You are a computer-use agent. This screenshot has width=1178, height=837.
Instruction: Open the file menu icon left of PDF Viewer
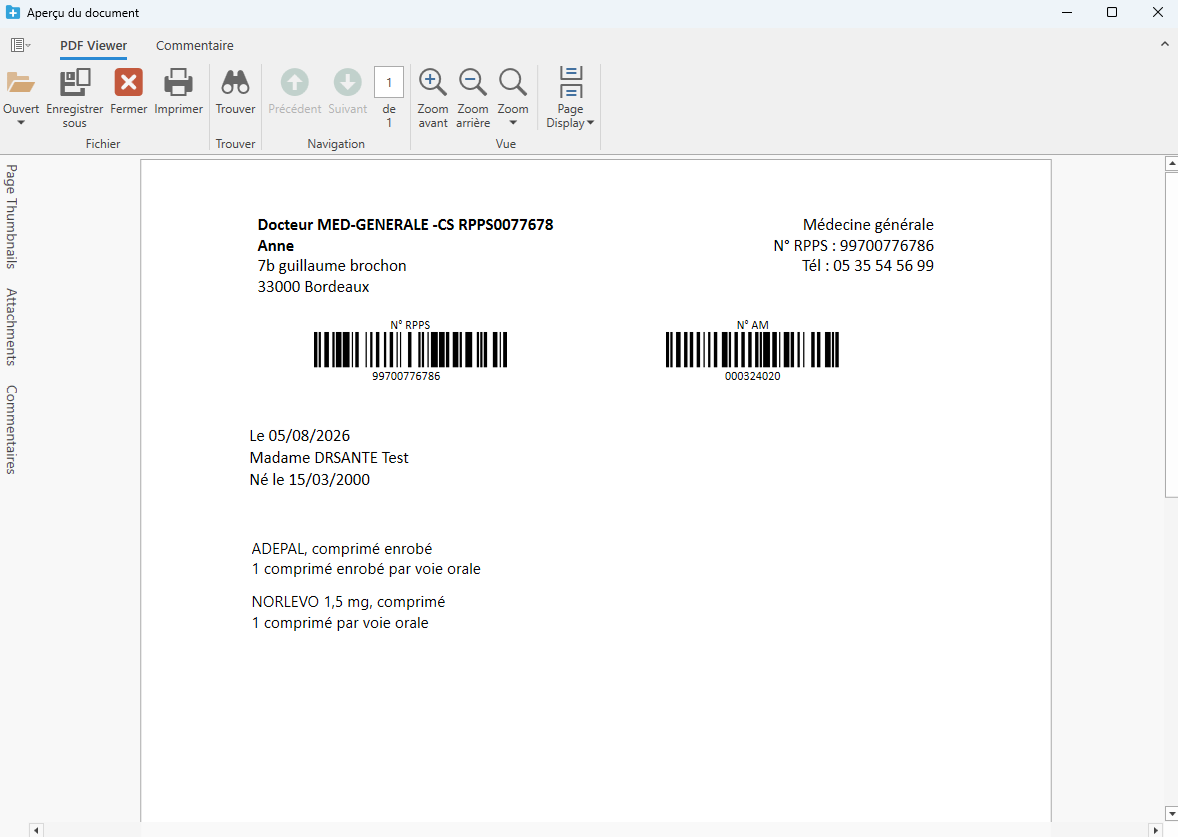[20, 45]
